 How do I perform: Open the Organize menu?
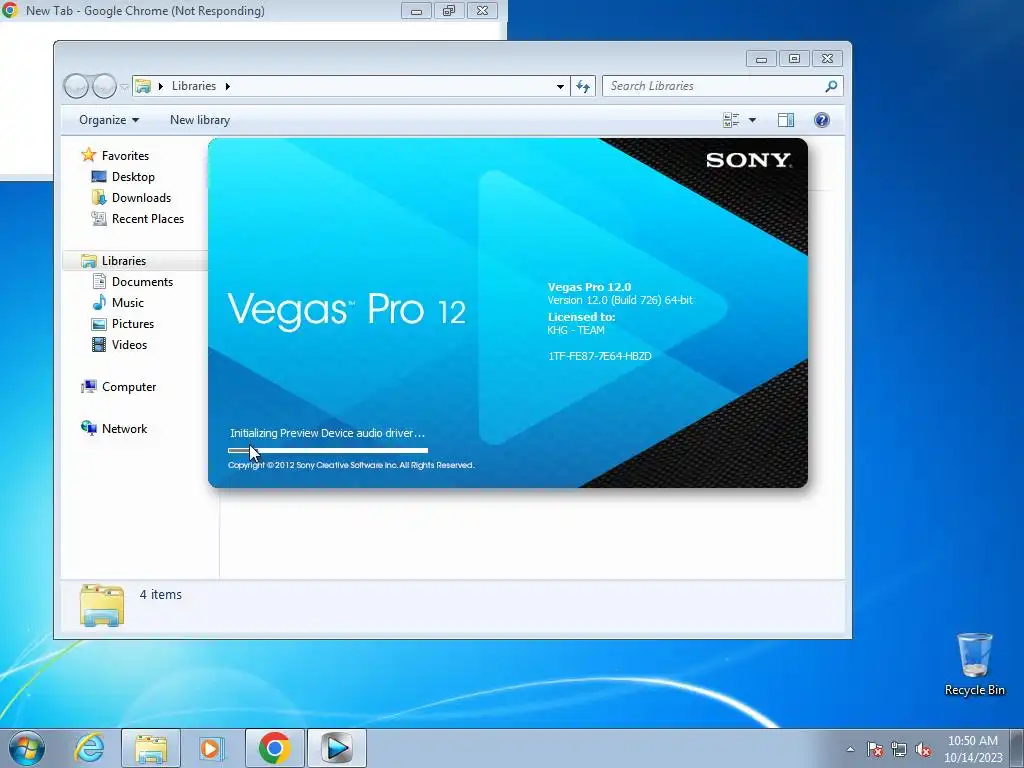[x=109, y=120]
